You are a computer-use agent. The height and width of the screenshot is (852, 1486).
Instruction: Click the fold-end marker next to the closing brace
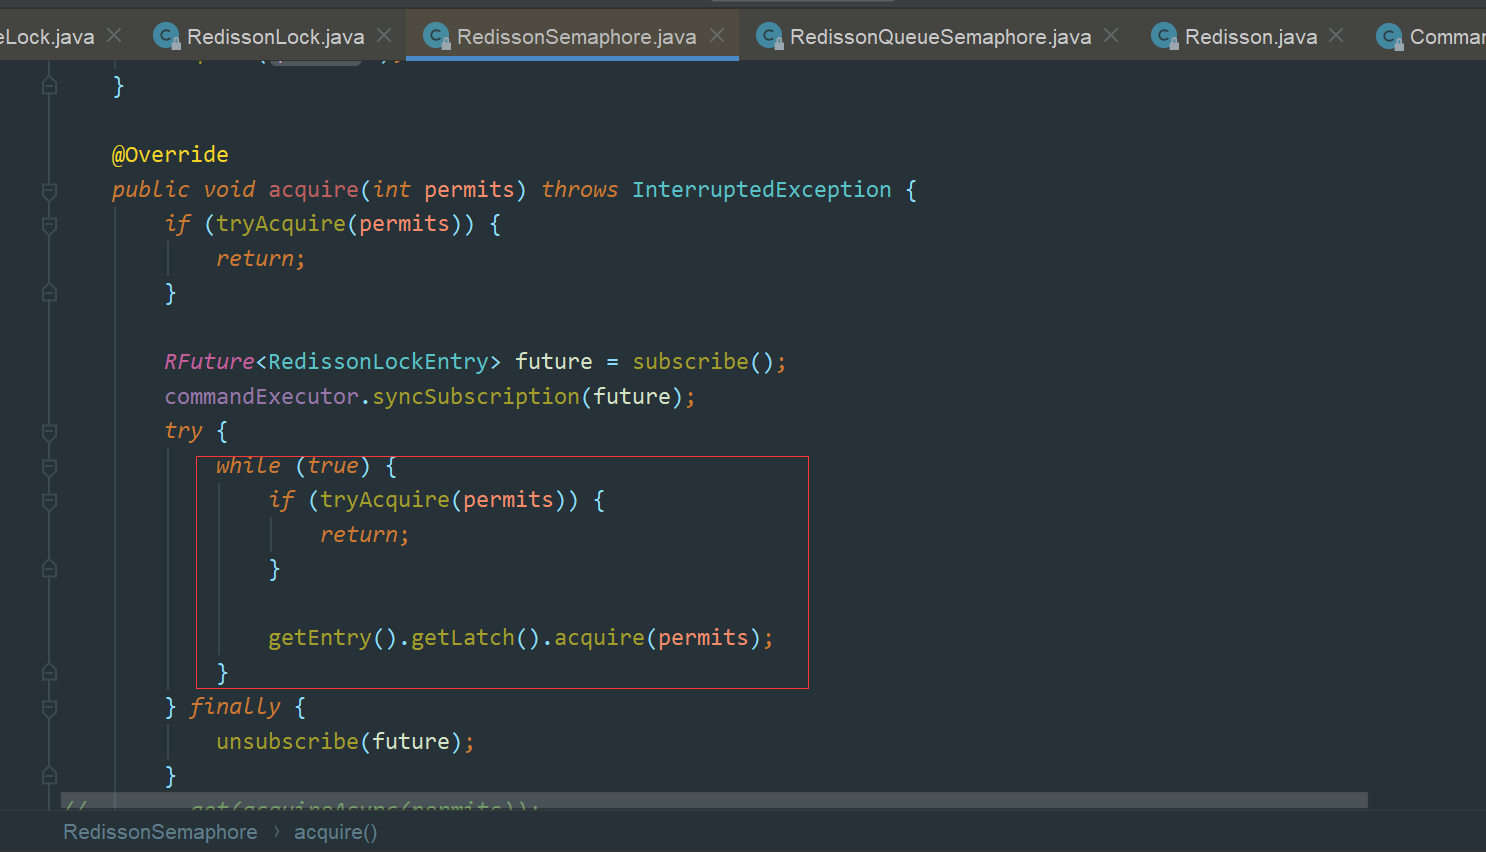tap(49, 86)
